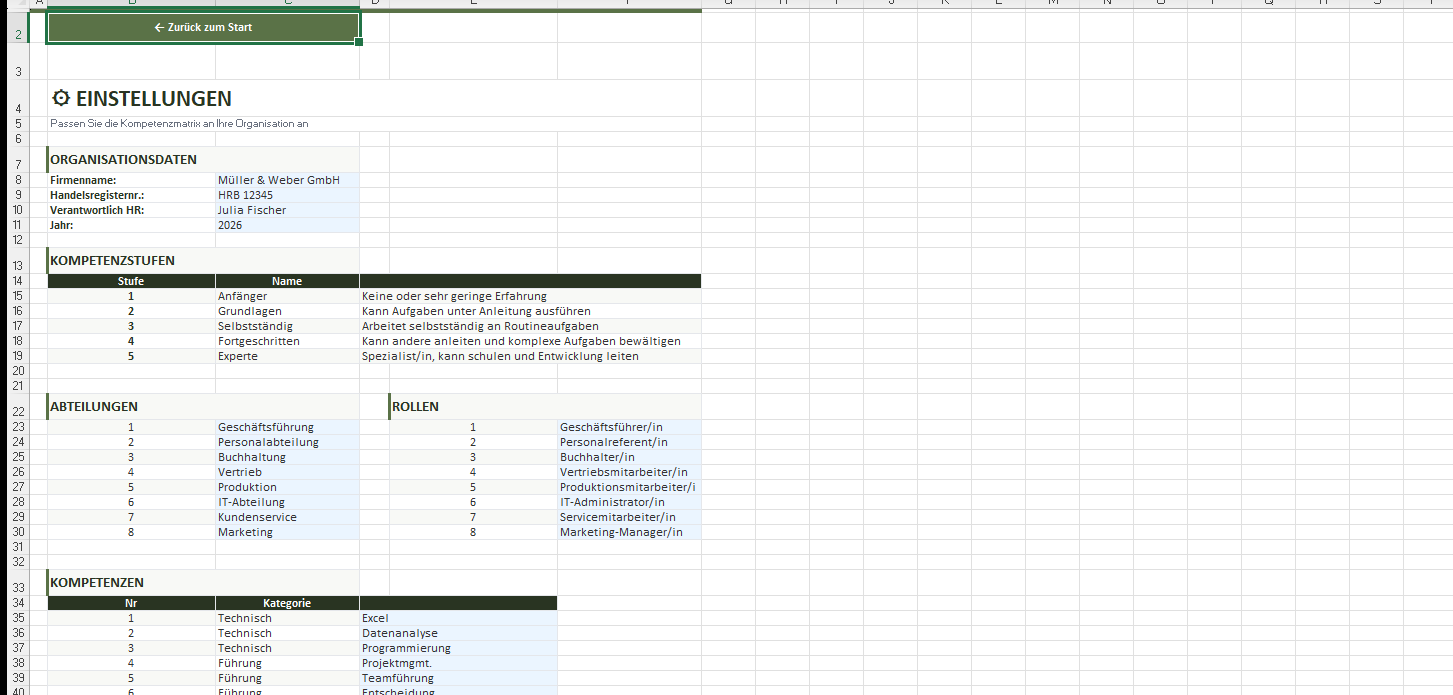Select the Vertrieb department cell
This screenshot has width=1453, height=695.
point(286,472)
